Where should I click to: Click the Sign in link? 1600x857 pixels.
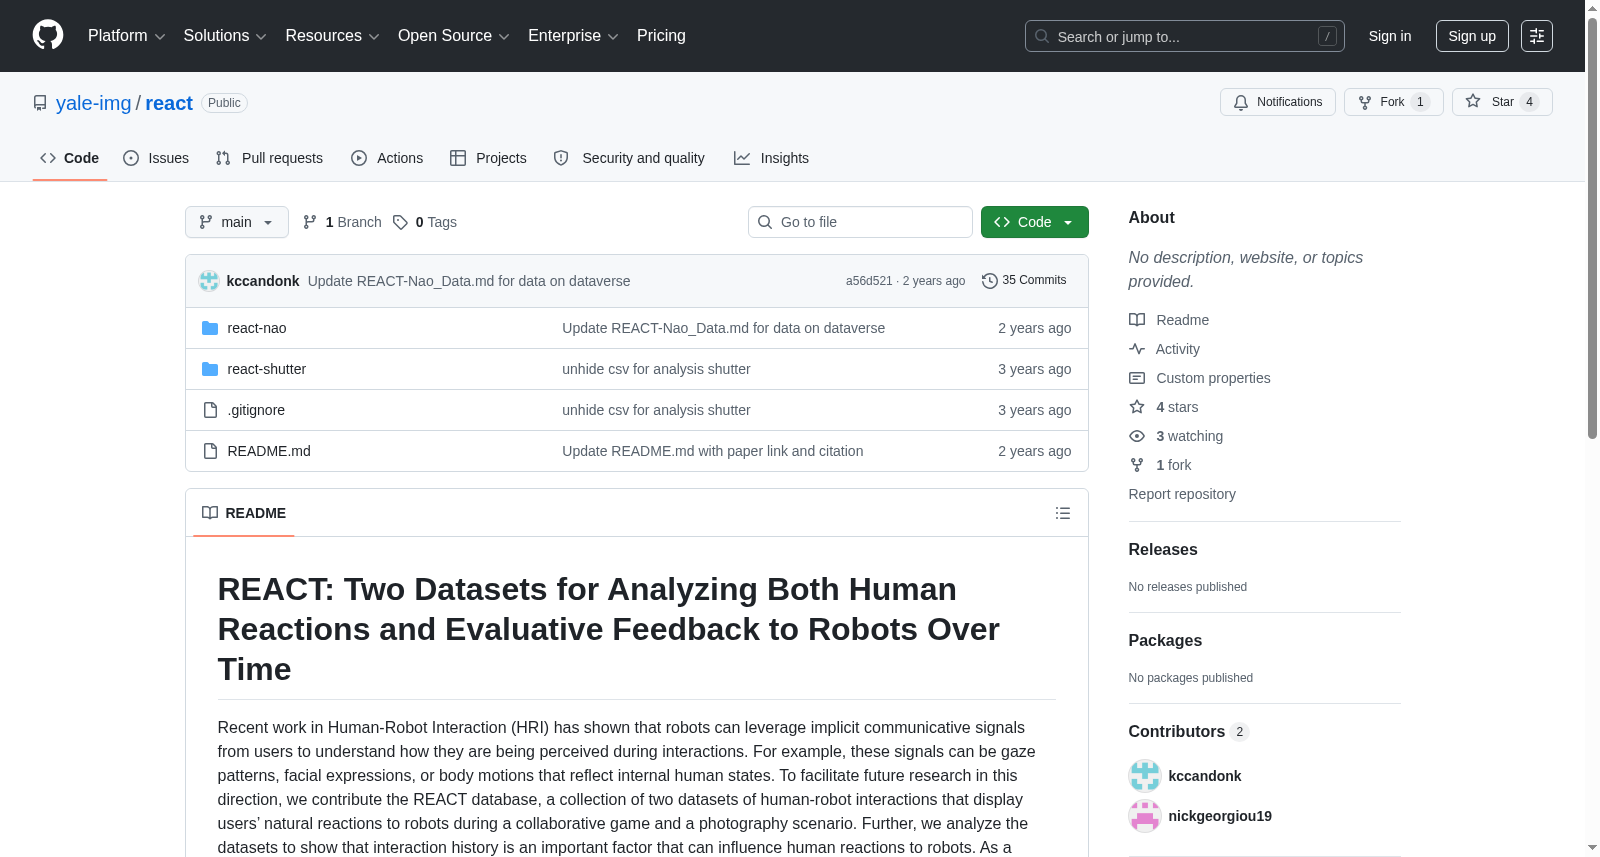pyautogui.click(x=1390, y=36)
